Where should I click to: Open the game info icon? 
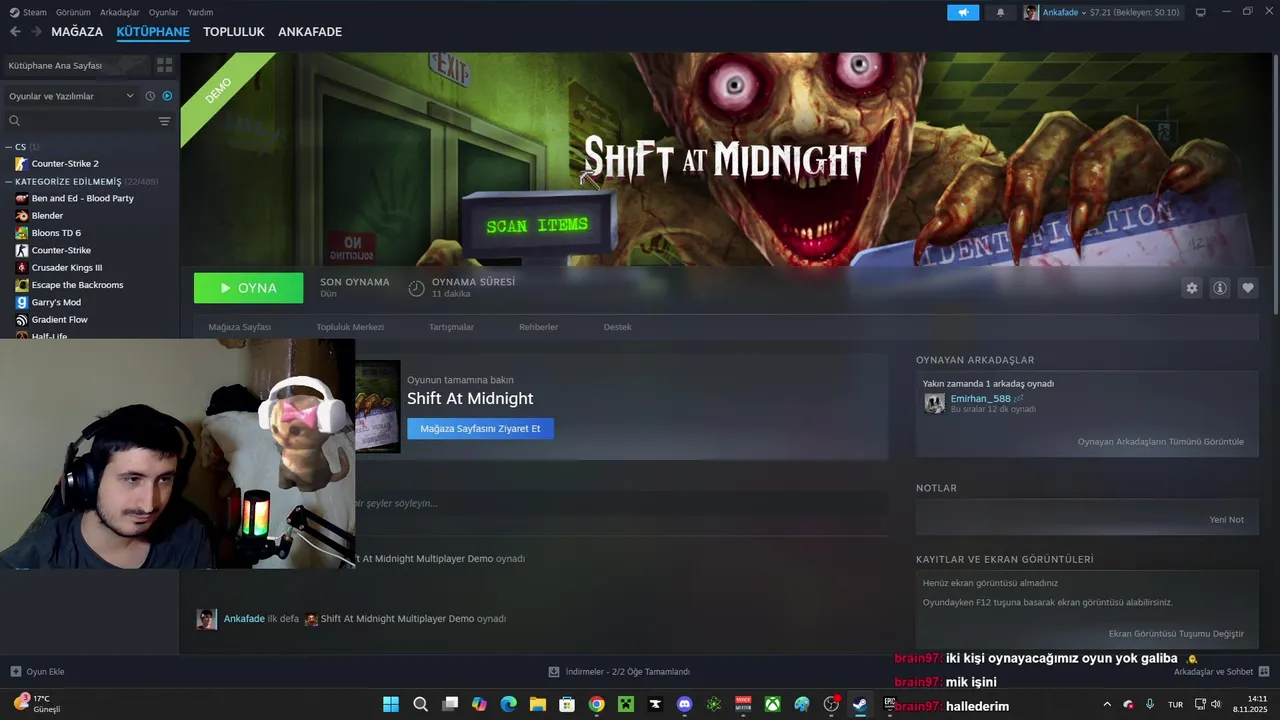pyautogui.click(x=1220, y=288)
